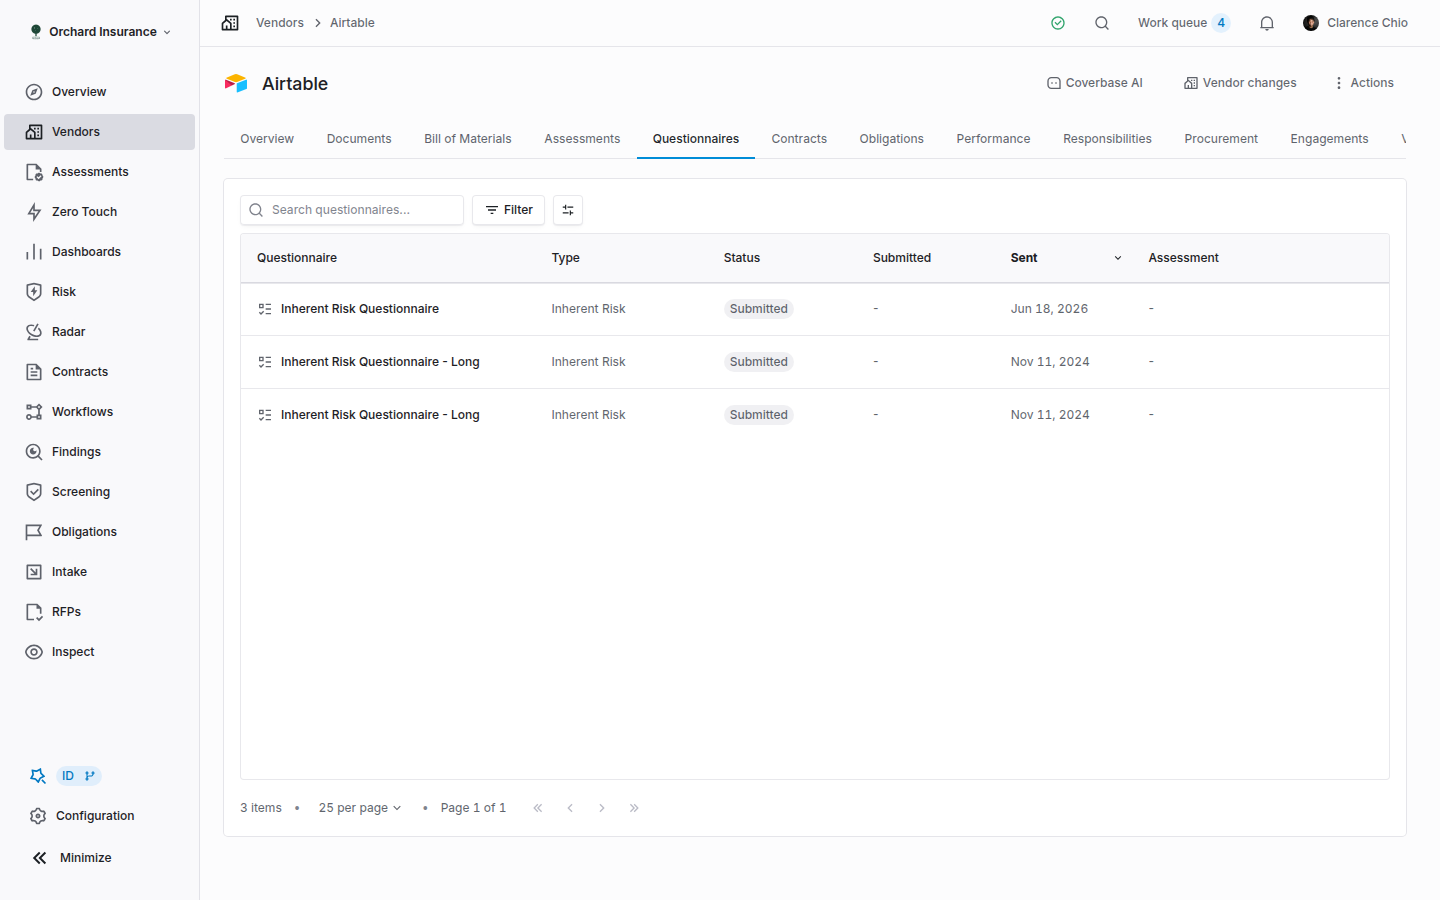Go to the Risk section
1440x900 pixels.
(x=99, y=292)
